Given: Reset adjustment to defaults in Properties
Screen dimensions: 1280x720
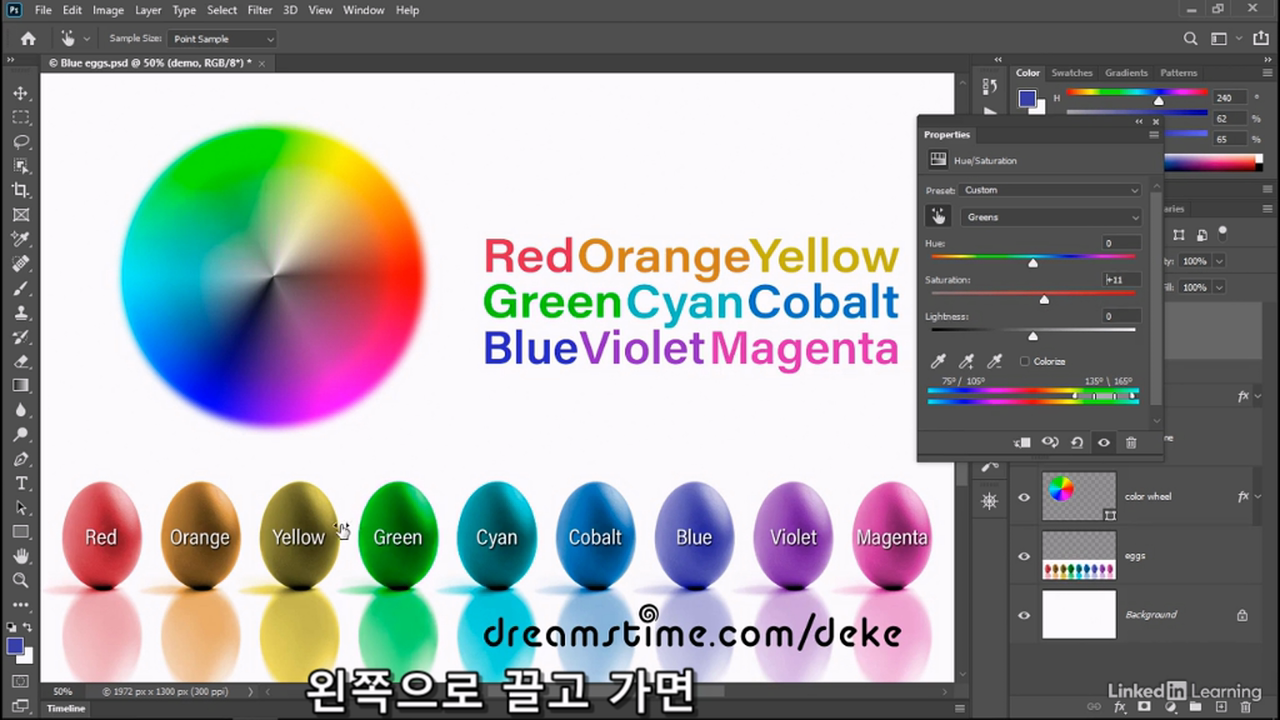Looking at the screenshot, I should [1077, 442].
